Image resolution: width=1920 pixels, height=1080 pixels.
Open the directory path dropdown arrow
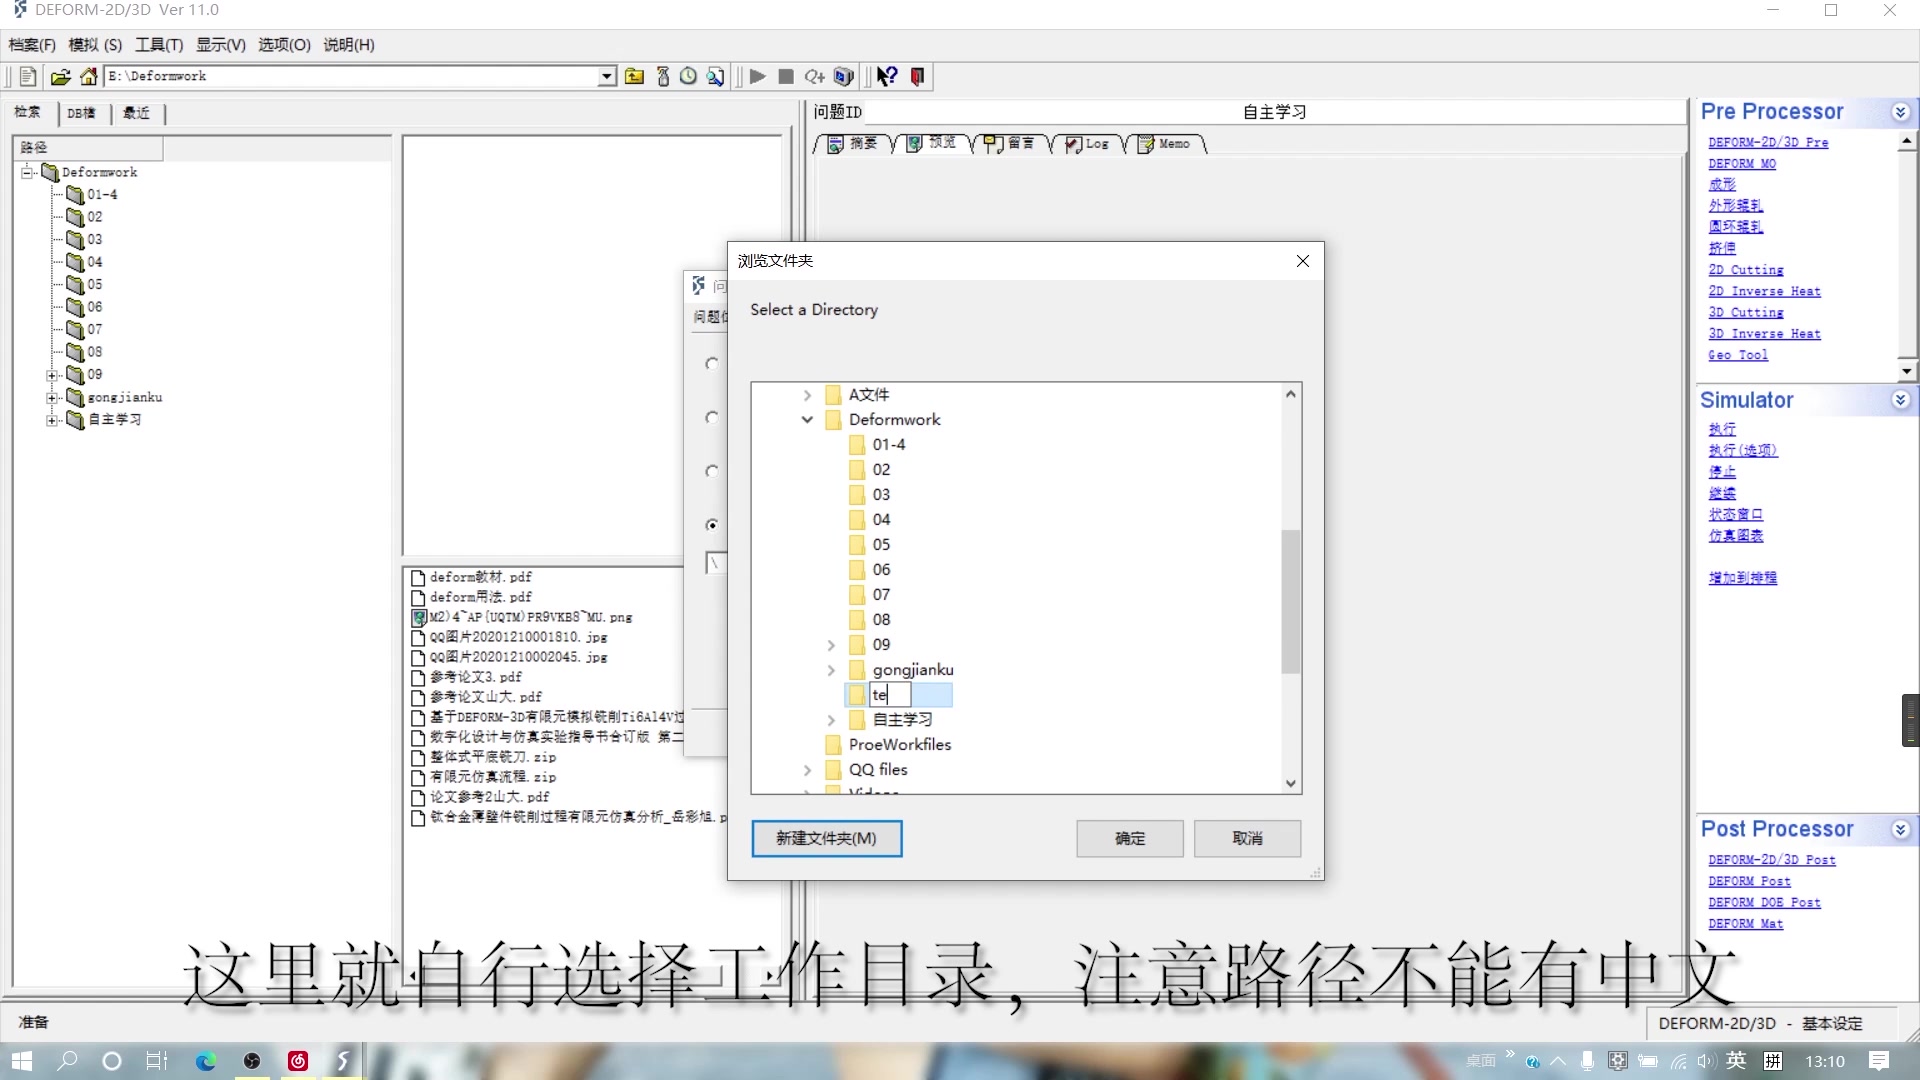pos(607,76)
